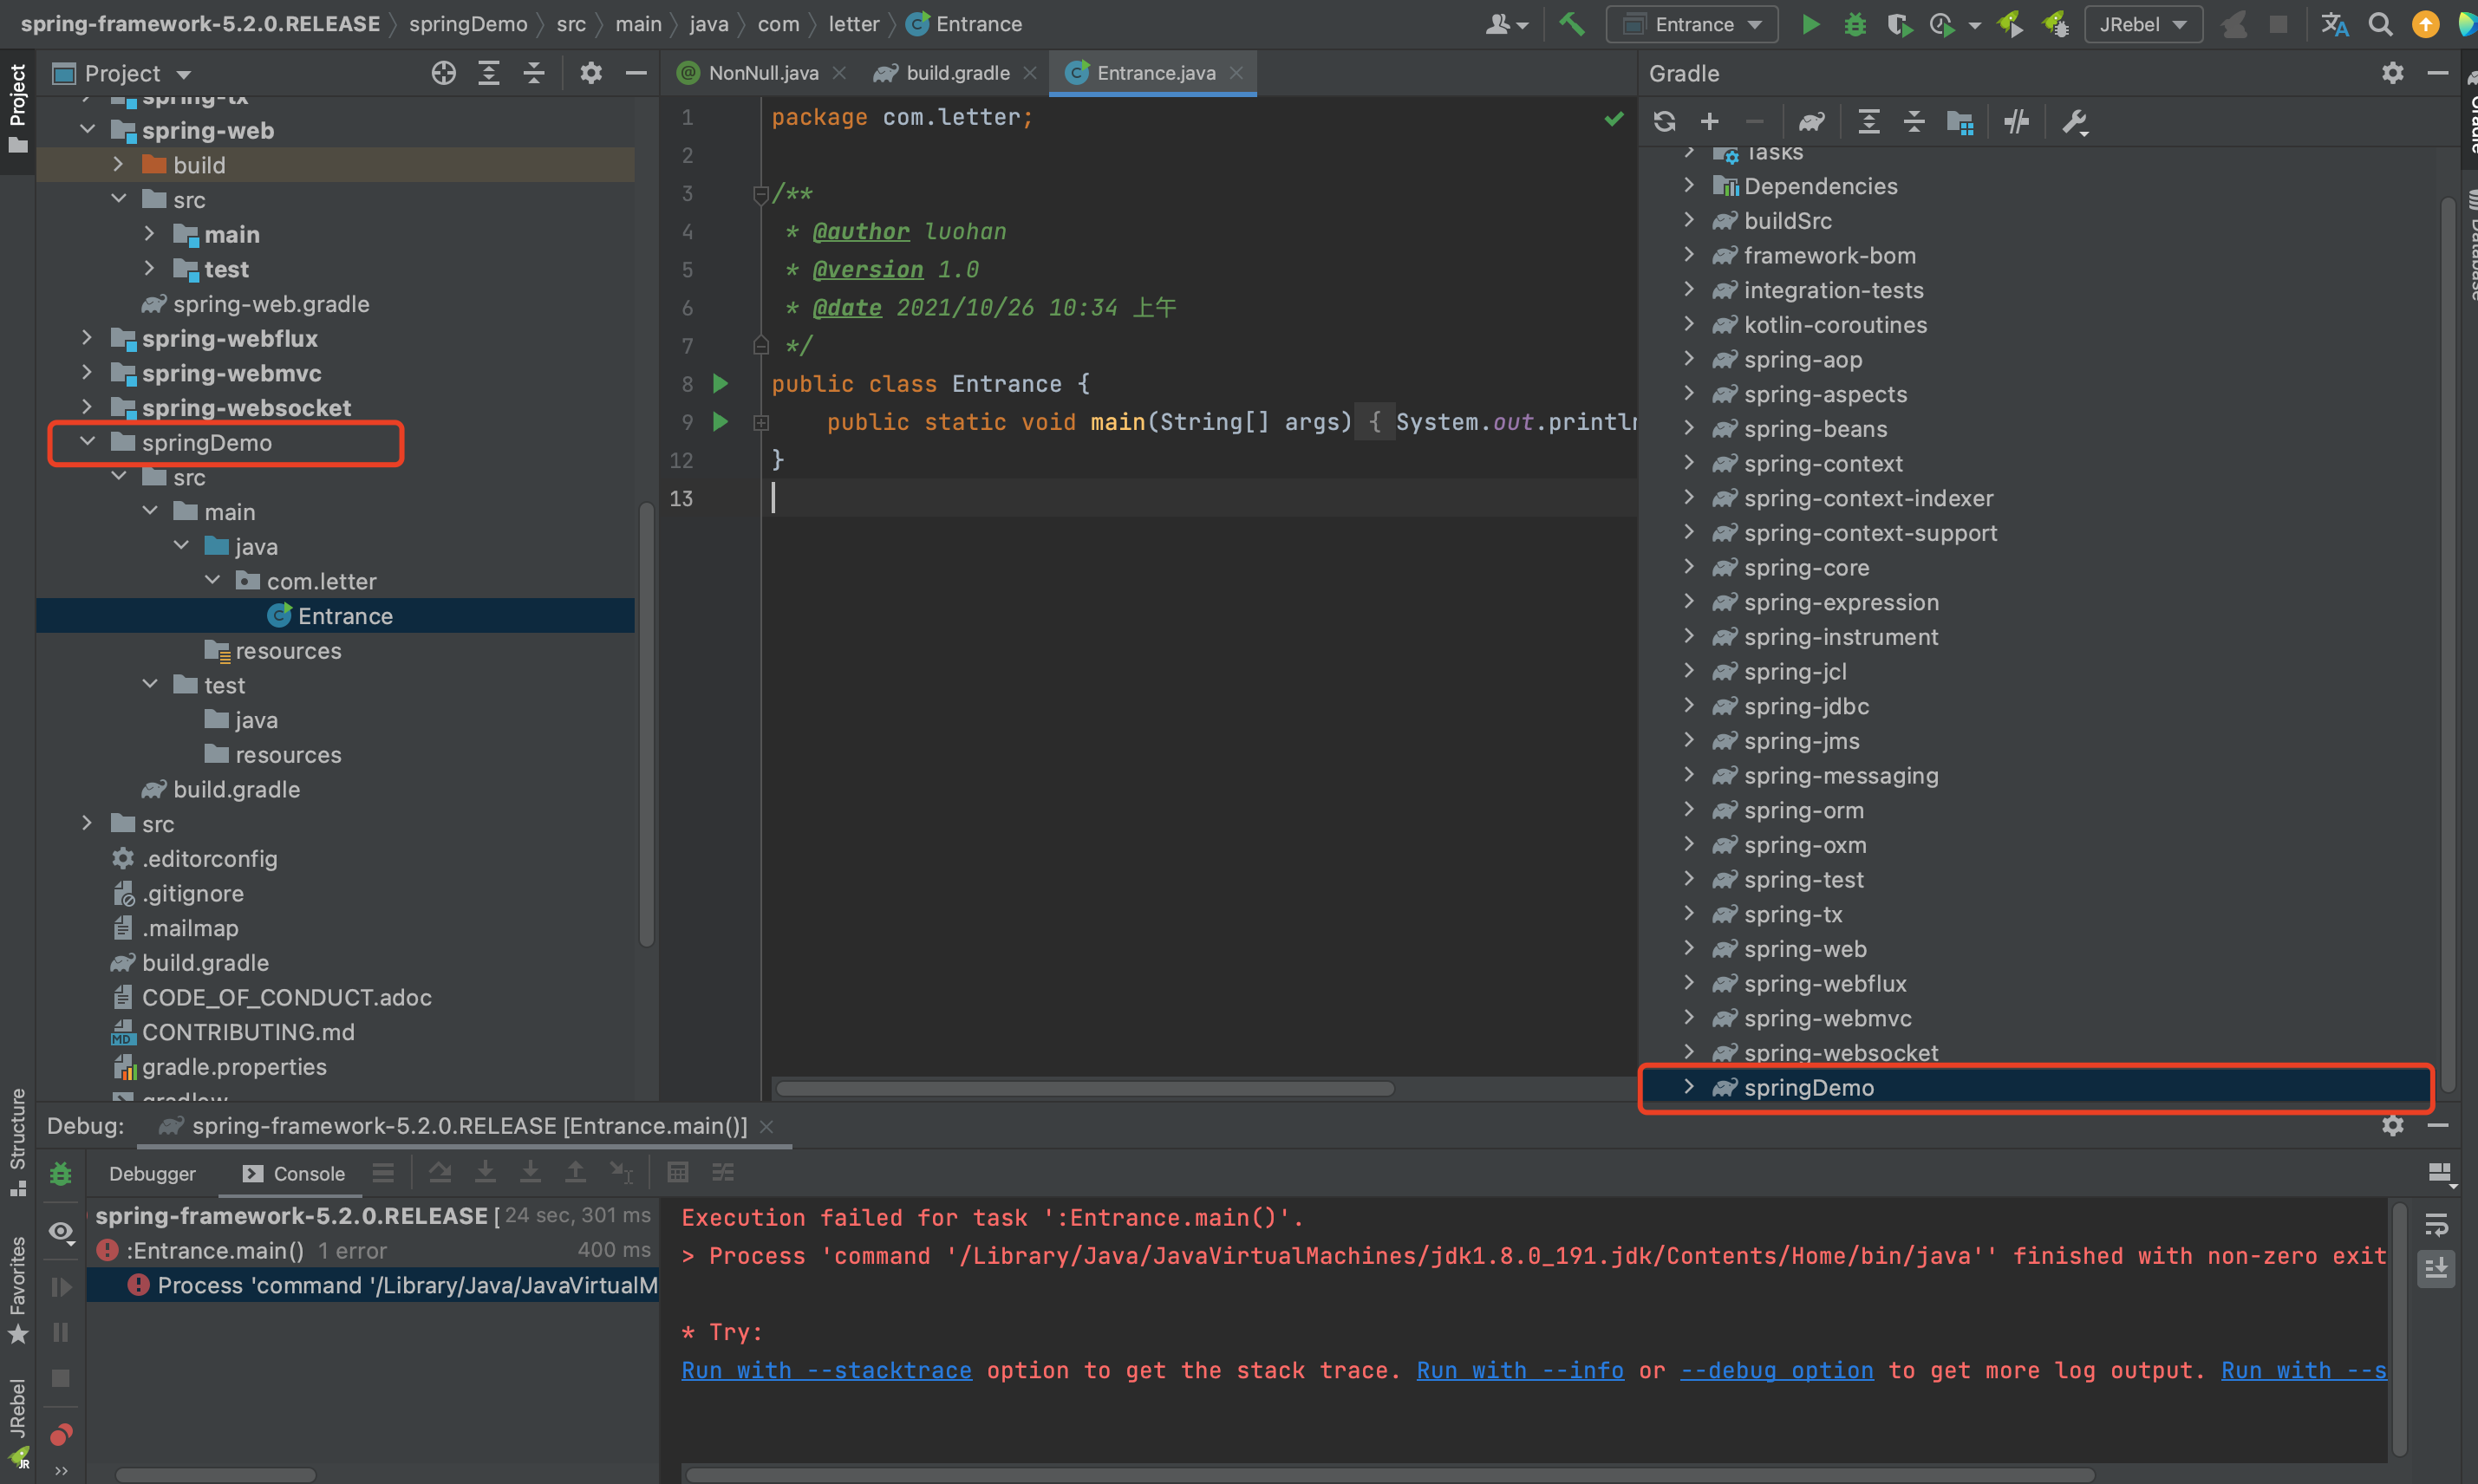Expand spring-webflux module in project tree
The width and height of the screenshot is (2478, 1484).
(x=87, y=337)
